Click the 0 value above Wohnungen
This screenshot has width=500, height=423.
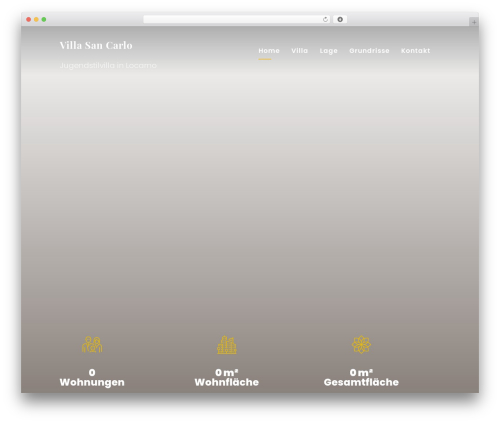(x=92, y=372)
